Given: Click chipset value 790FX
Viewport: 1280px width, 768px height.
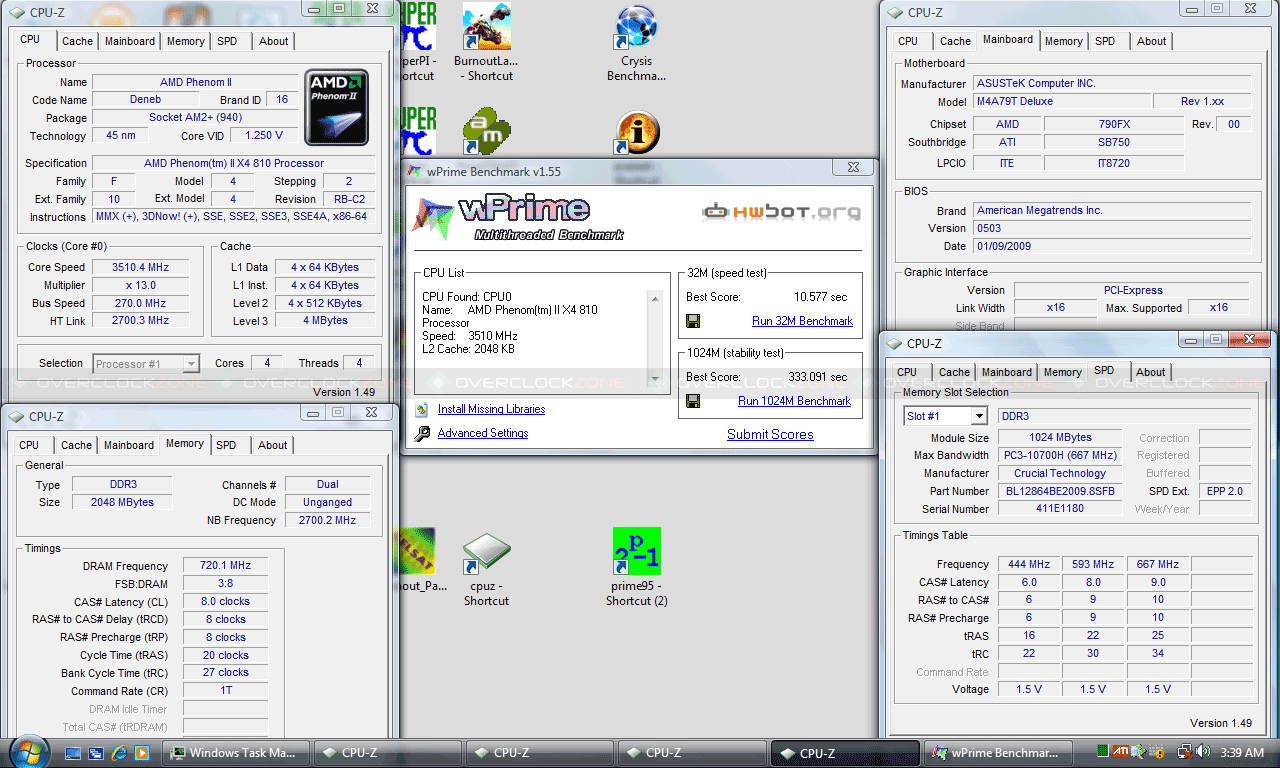Looking at the screenshot, I should click(x=1114, y=124).
